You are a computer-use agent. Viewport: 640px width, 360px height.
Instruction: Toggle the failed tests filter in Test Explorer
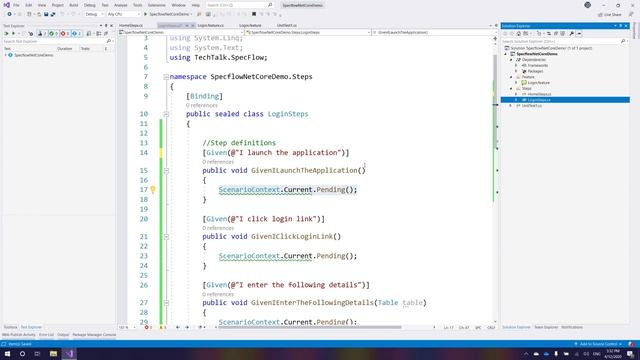click(x=65, y=33)
